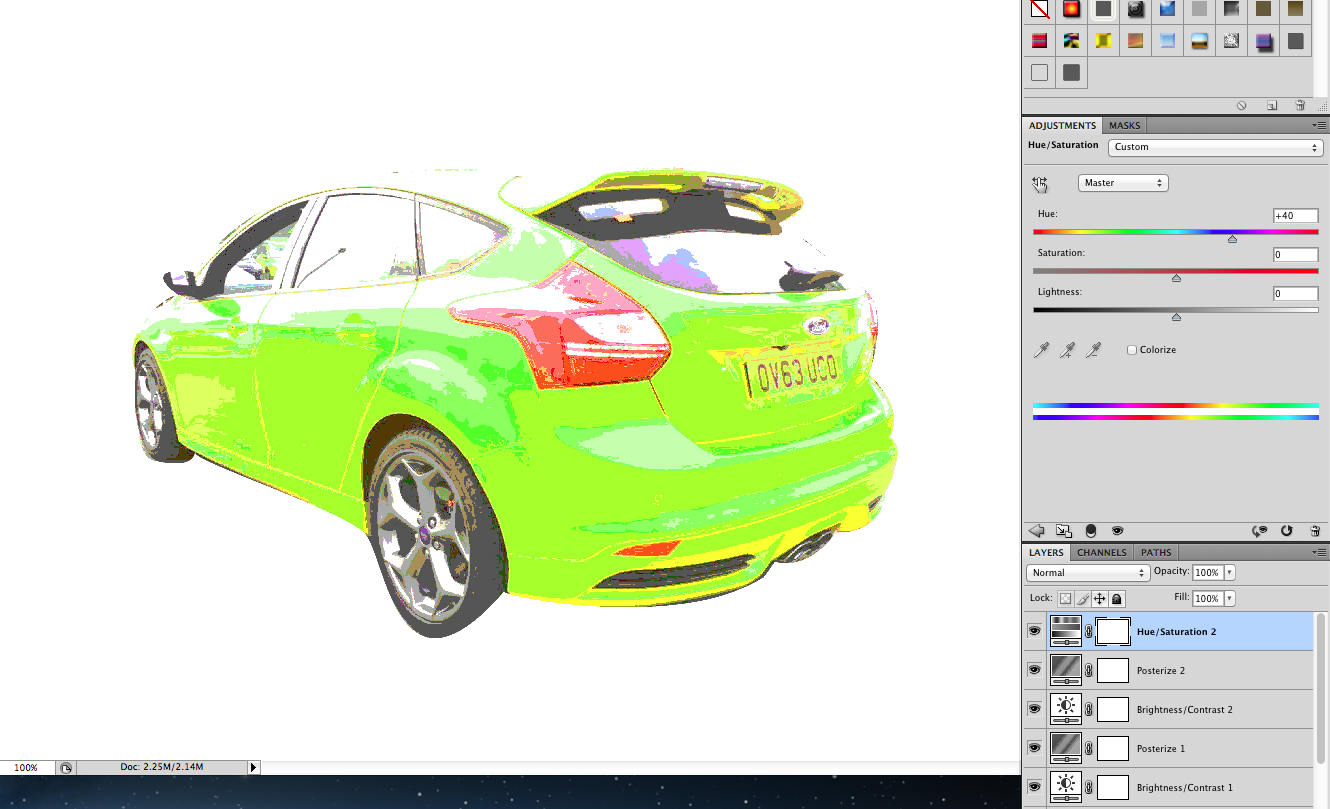The width and height of the screenshot is (1330, 809).
Task: Toggle visibility of Brightness/Contrast 1 layer
Action: tap(1034, 787)
